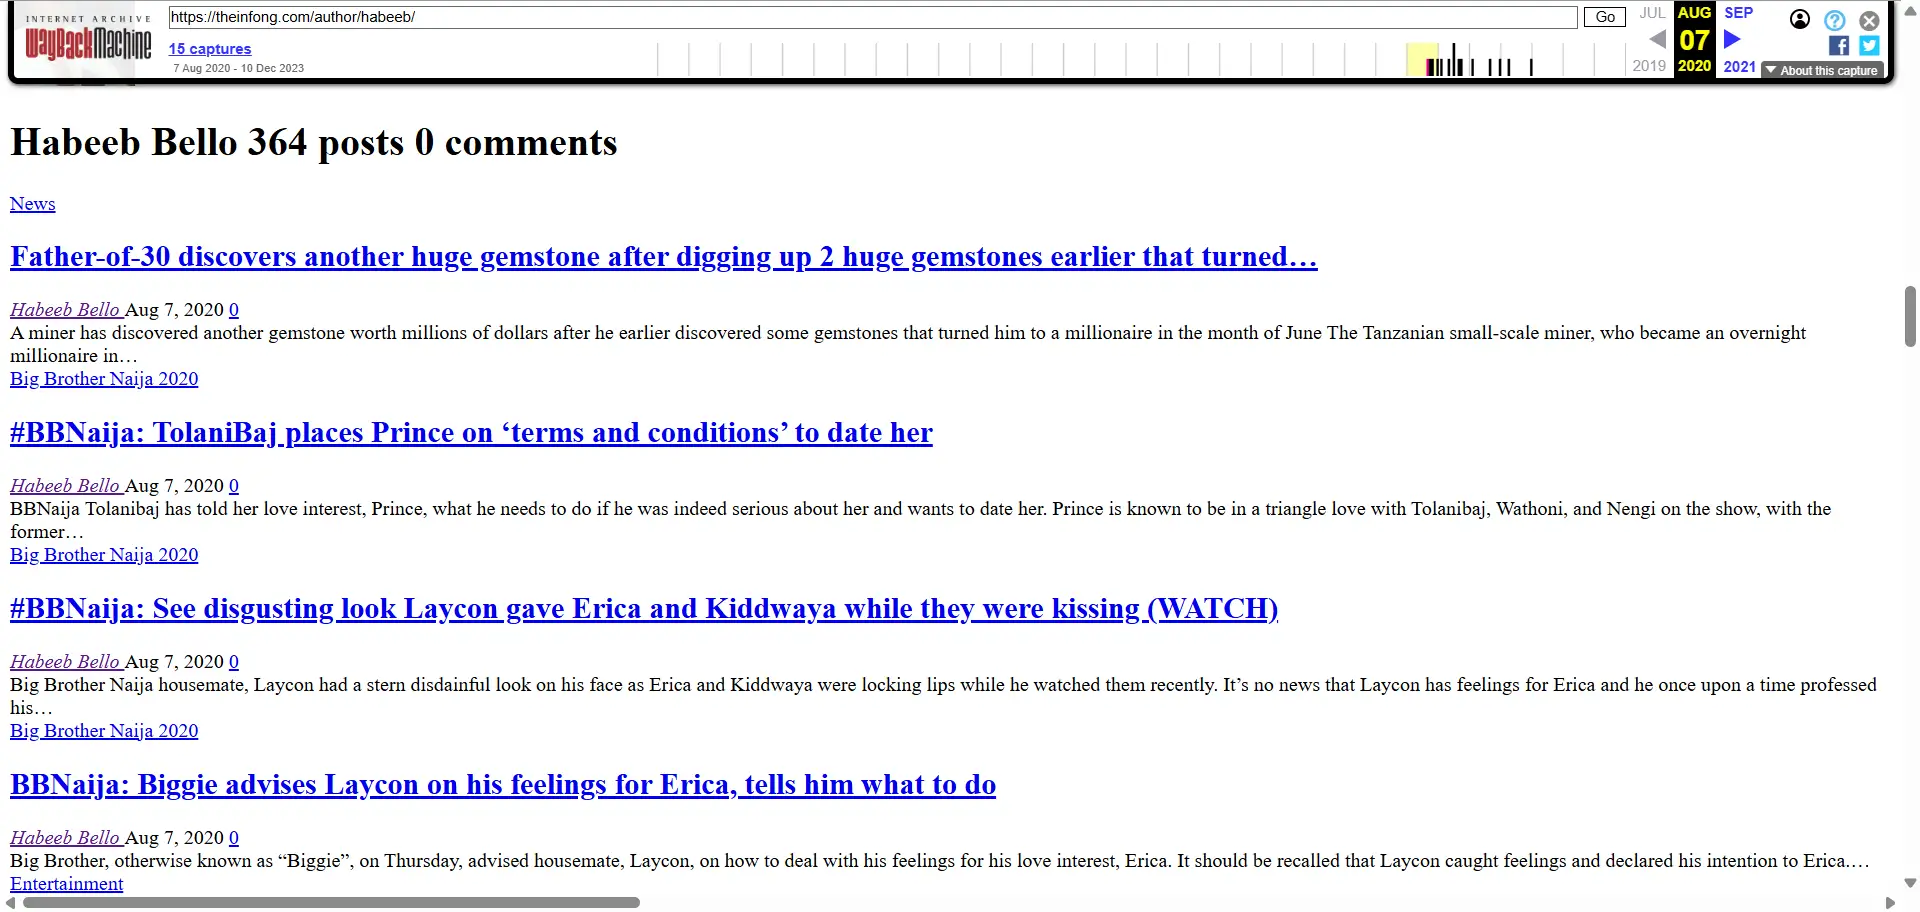Select the highlighted 2020 year

1694,66
